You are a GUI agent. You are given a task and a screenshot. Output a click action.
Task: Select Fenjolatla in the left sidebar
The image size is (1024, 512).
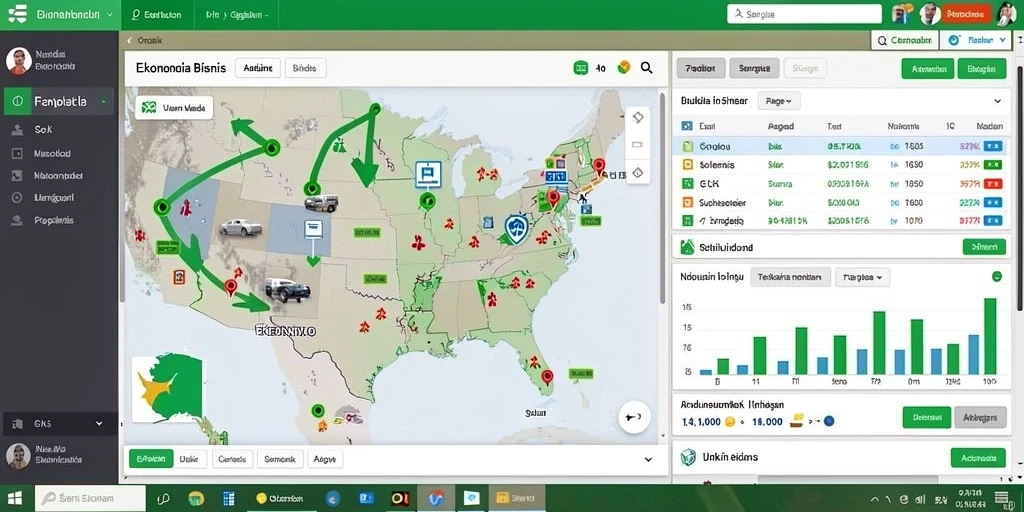tap(59, 102)
